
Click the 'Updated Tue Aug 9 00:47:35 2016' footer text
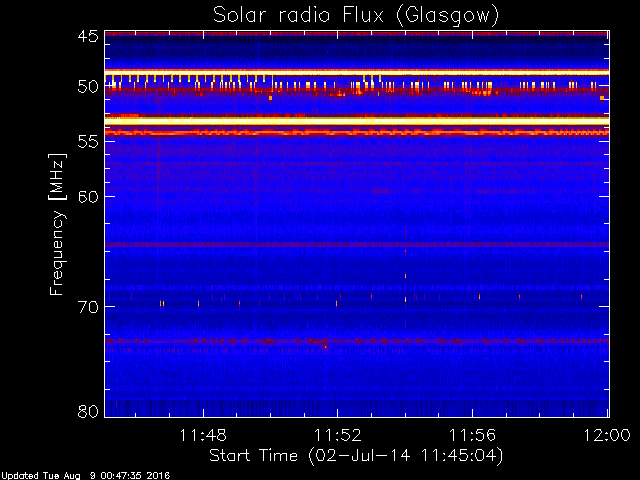tap(85, 476)
